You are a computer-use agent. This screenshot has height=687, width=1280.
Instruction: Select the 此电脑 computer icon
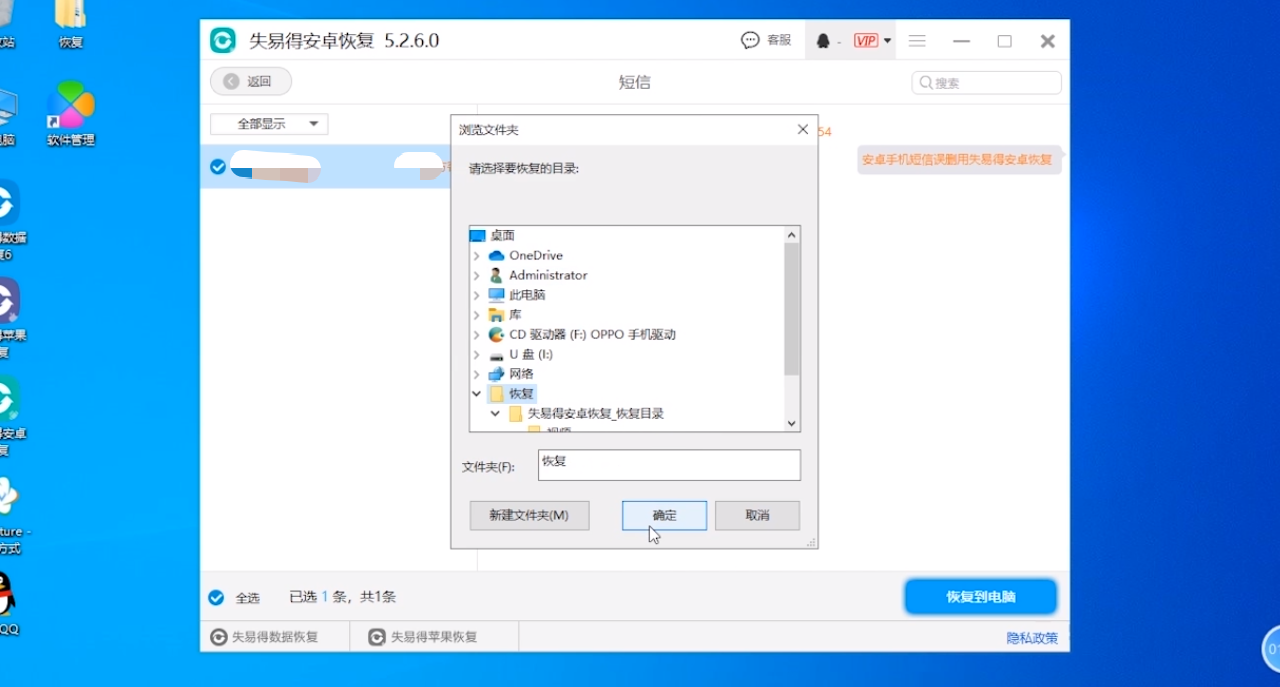click(x=496, y=295)
